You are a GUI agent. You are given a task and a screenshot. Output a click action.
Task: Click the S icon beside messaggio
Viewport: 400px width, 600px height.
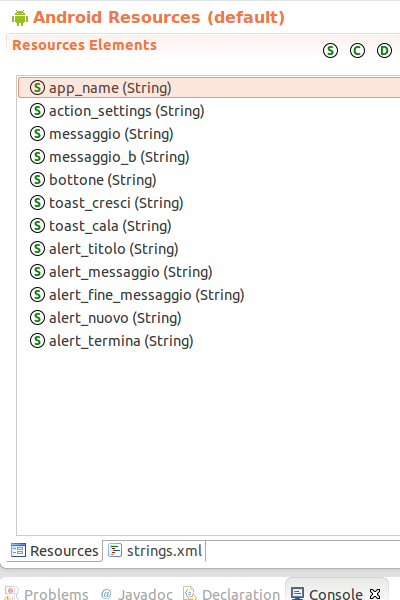(x=38, y=134)
